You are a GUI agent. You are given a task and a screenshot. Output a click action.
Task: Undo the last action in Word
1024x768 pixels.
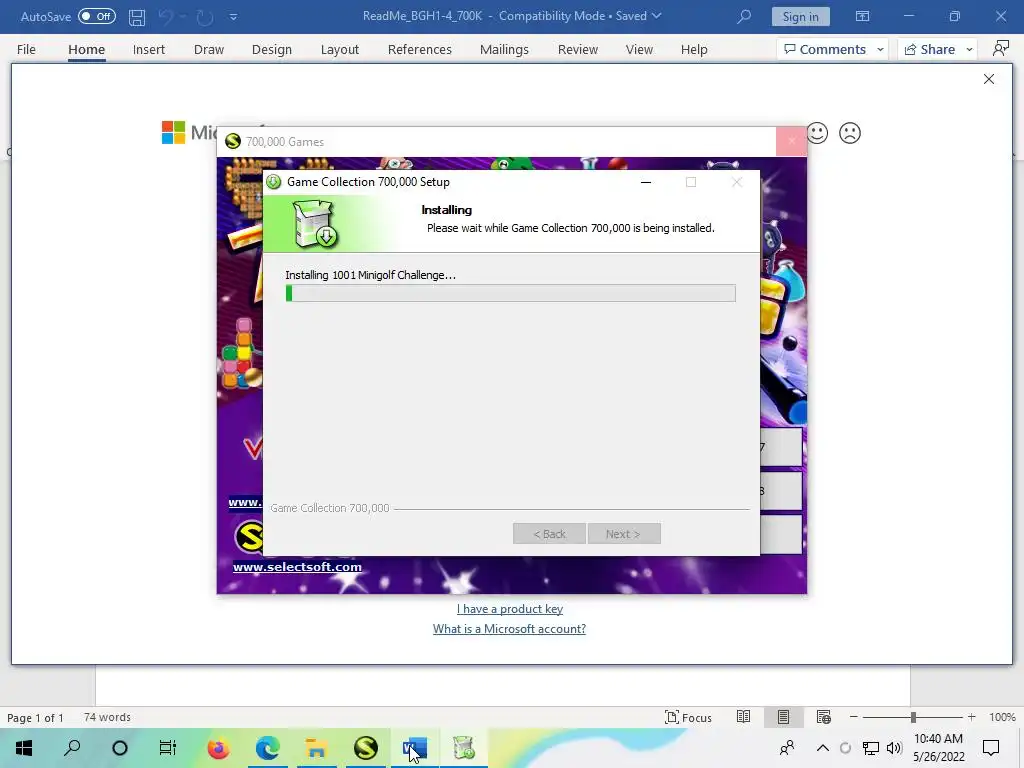tap(166, 17)
